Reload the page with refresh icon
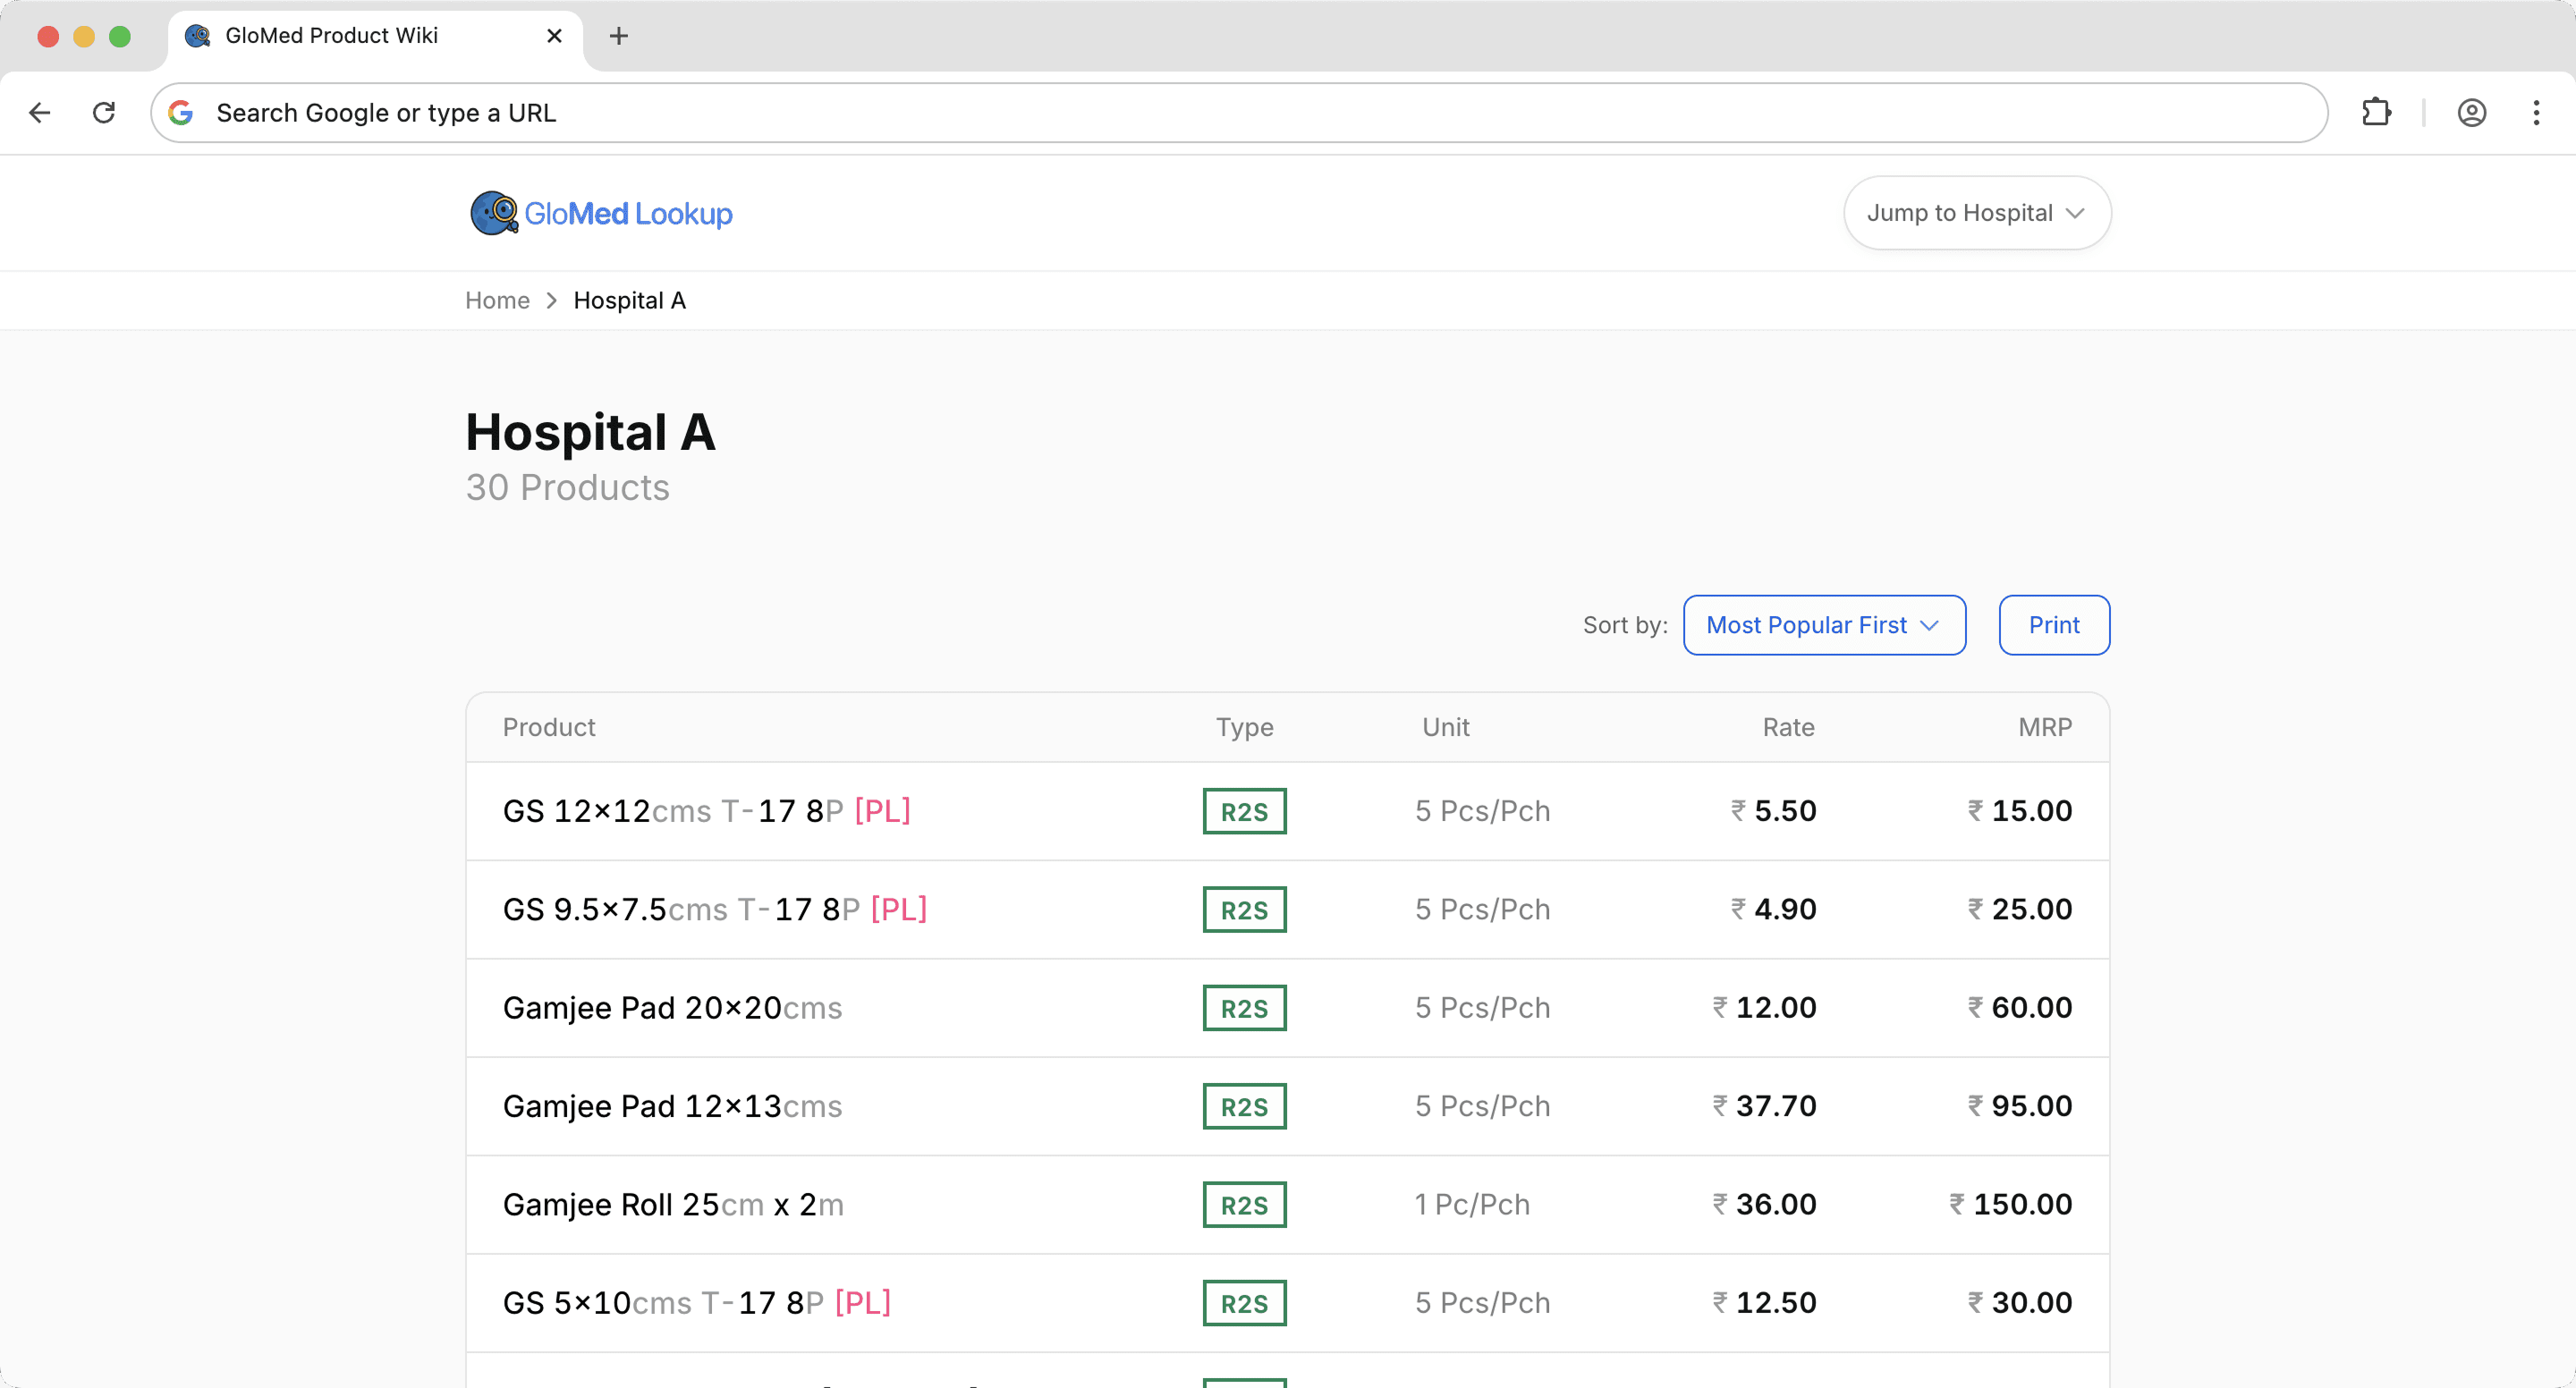The width and height of the screenshot is (2576, 1388). click(x=104, y=113)
